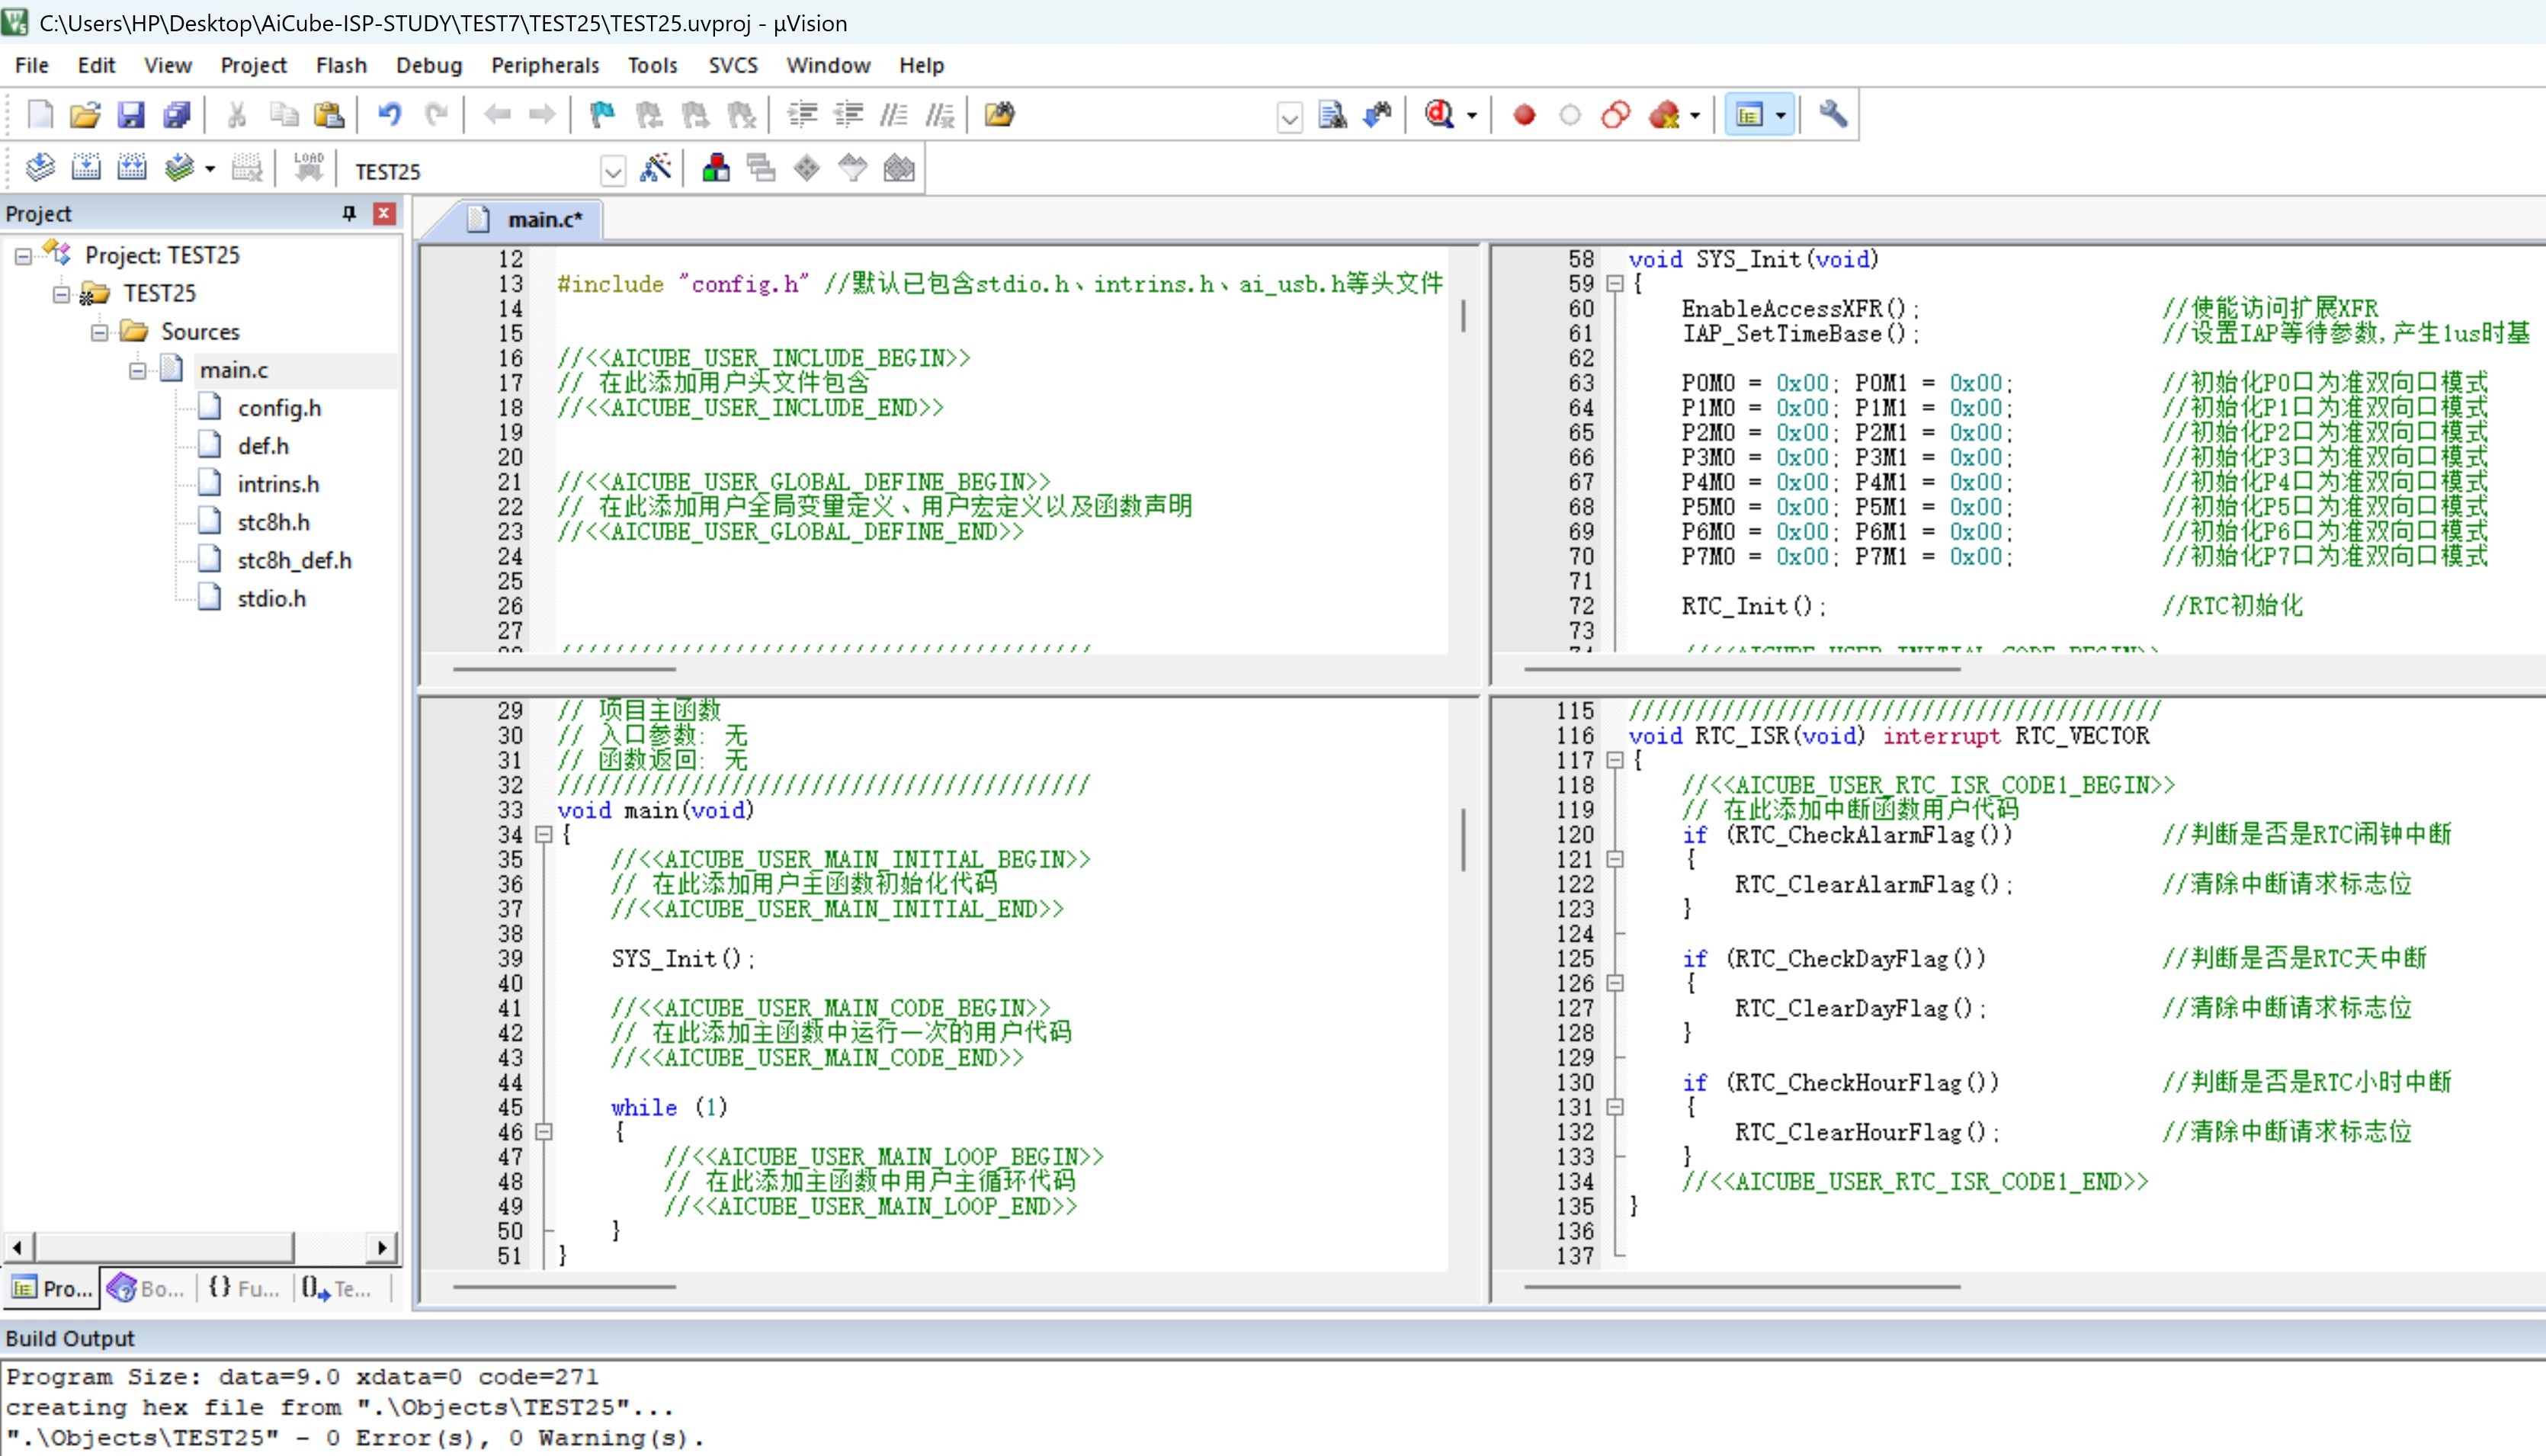The height and width of the screenshot is (1456, 2546).
Task: Click the Incremental Find binoculars icon
Action: [1378, 115]
